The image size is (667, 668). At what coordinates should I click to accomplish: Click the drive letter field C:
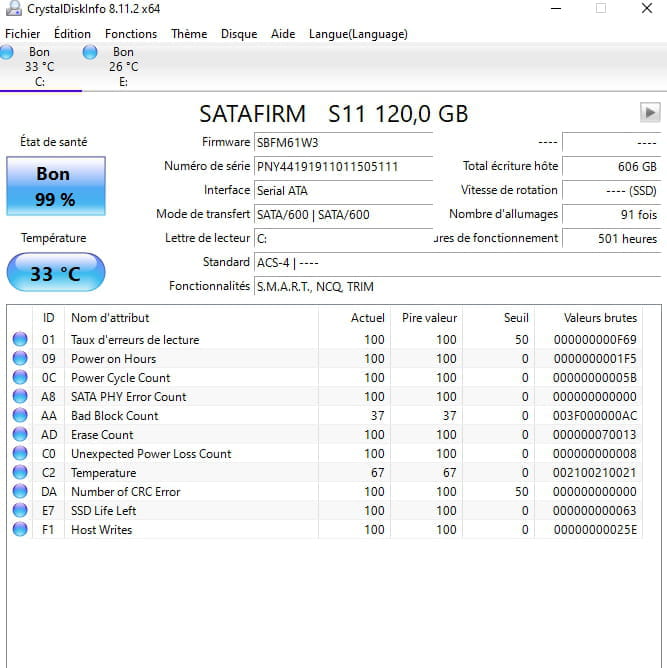pos(343,238)
